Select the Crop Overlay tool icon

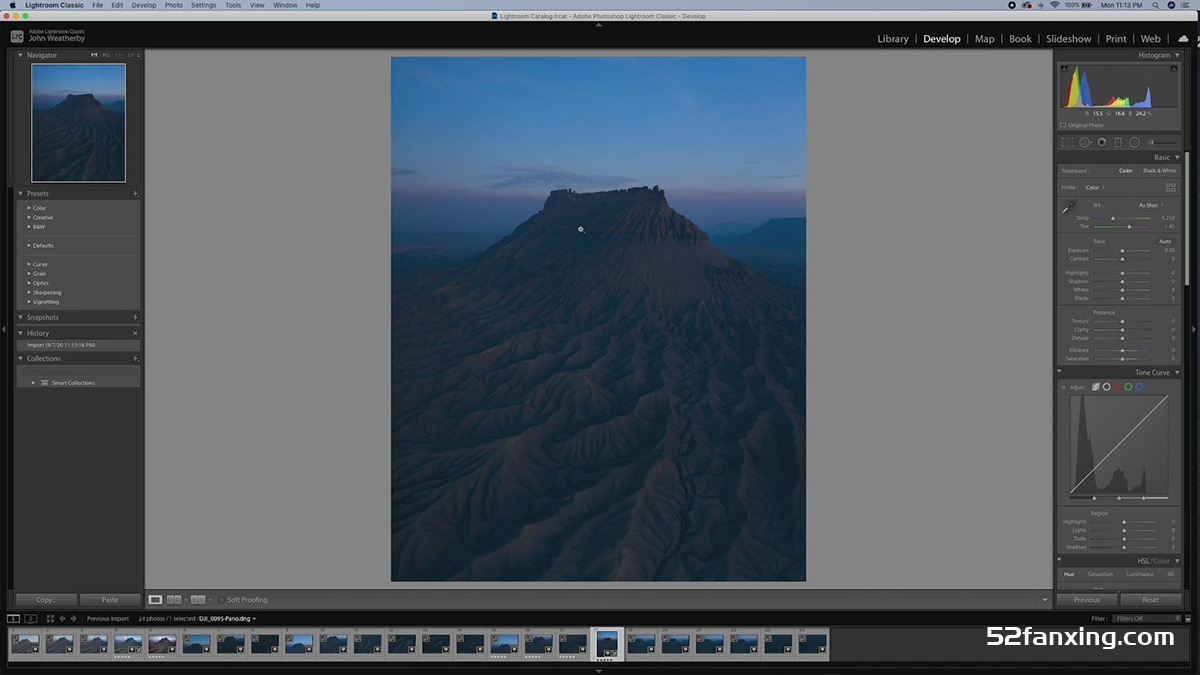(x=1067, y=142)
